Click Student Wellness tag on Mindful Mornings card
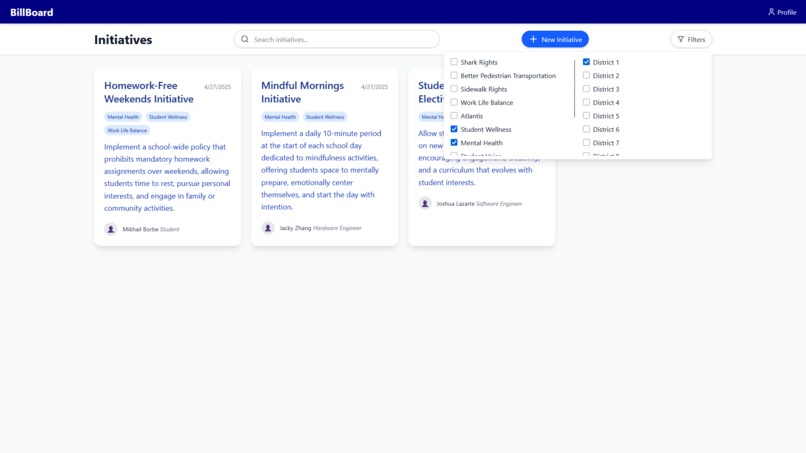Image resolution: width=806 pixels, height=453 pixels. pos(325,117)
